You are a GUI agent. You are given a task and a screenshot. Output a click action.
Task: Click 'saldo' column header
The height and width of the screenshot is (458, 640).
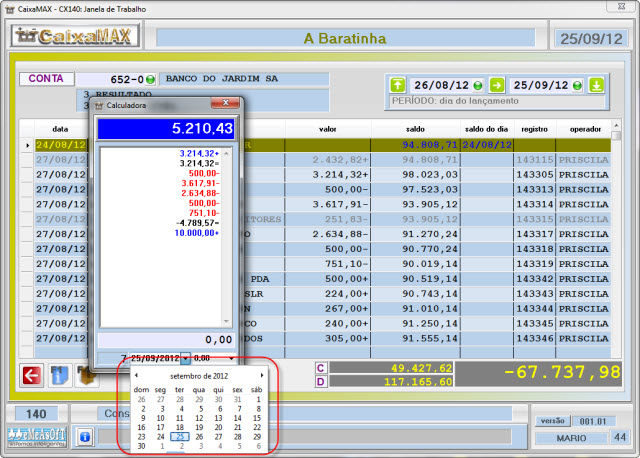tap(416, 129)
